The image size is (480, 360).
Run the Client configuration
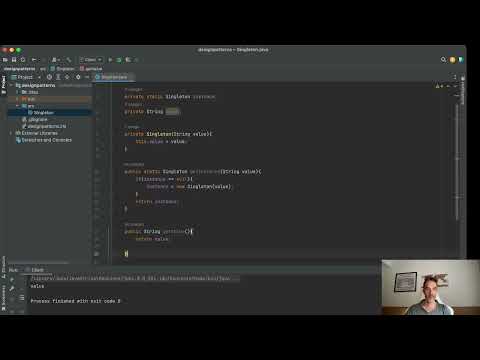coord(110,60)
